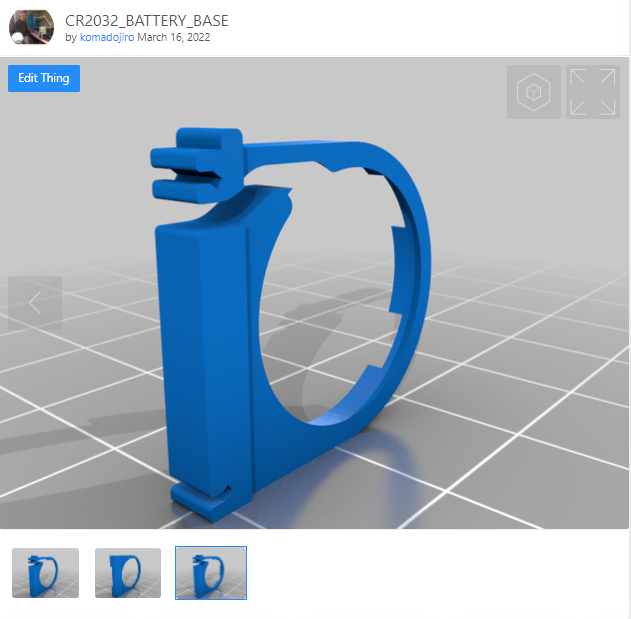Go to the previous image with left arrow
This screenshot has width=631, height=619.
point(35,303)
